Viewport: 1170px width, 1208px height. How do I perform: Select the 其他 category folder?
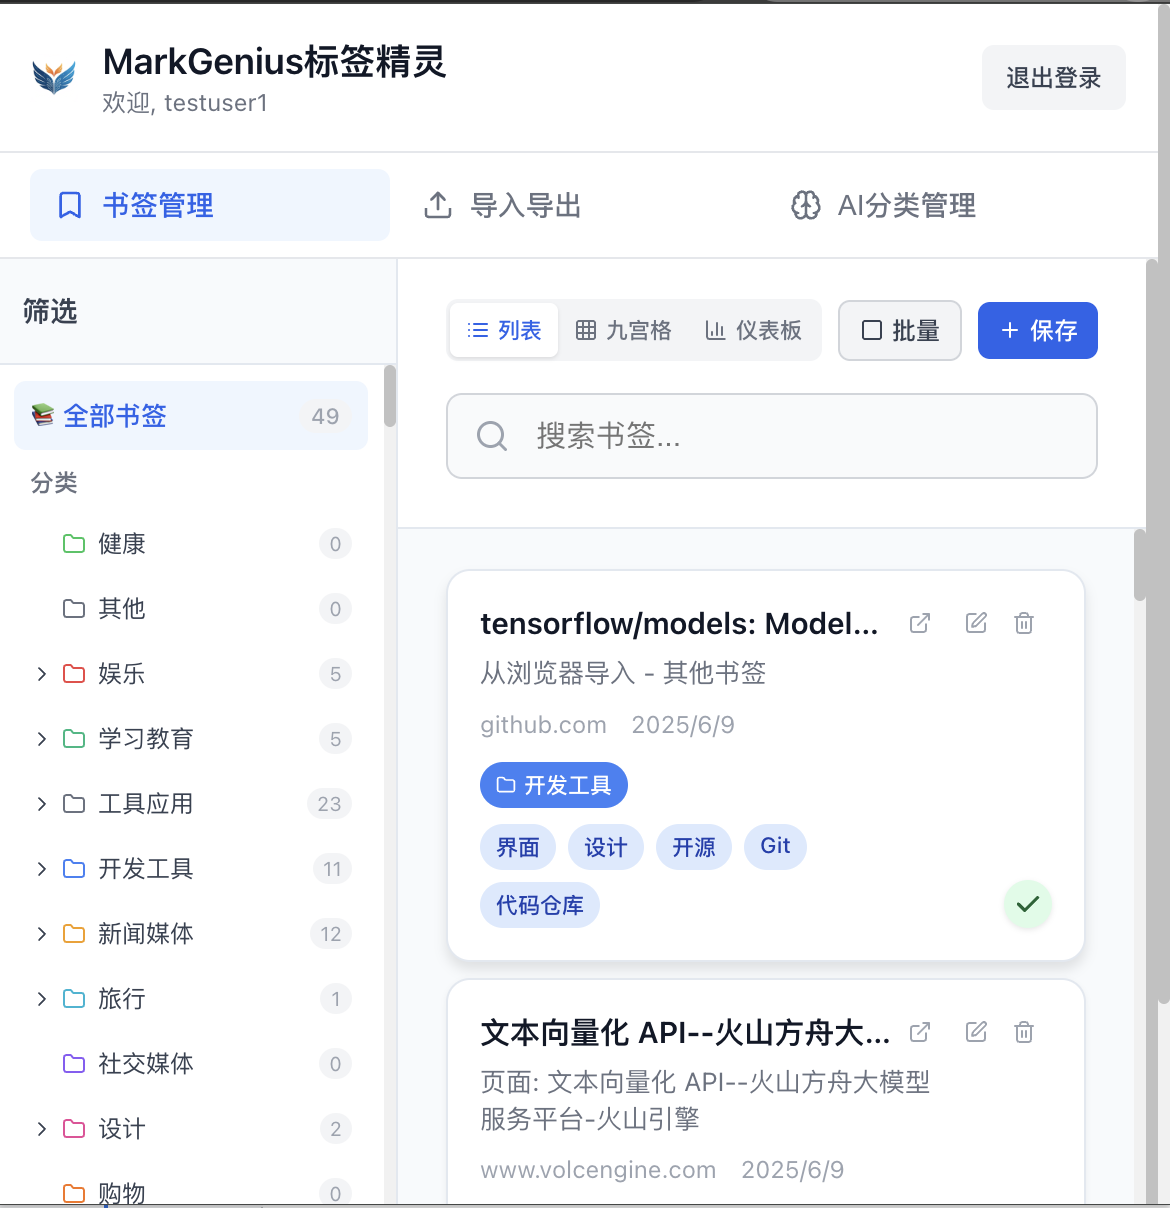click(190, 609)
